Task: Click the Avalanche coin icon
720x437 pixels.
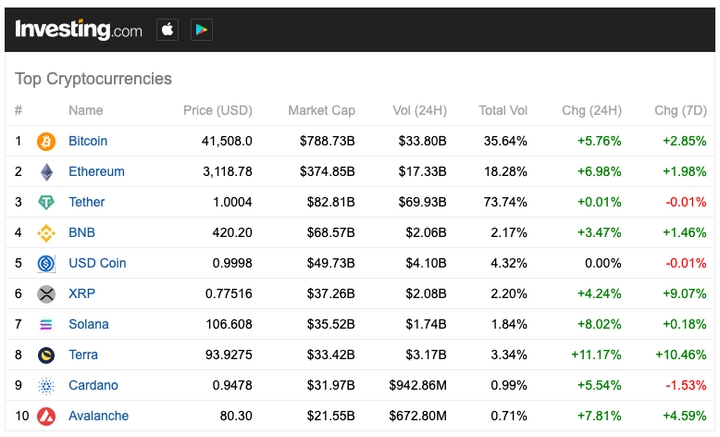Action: pyautogui.click(x=46, y=416)
